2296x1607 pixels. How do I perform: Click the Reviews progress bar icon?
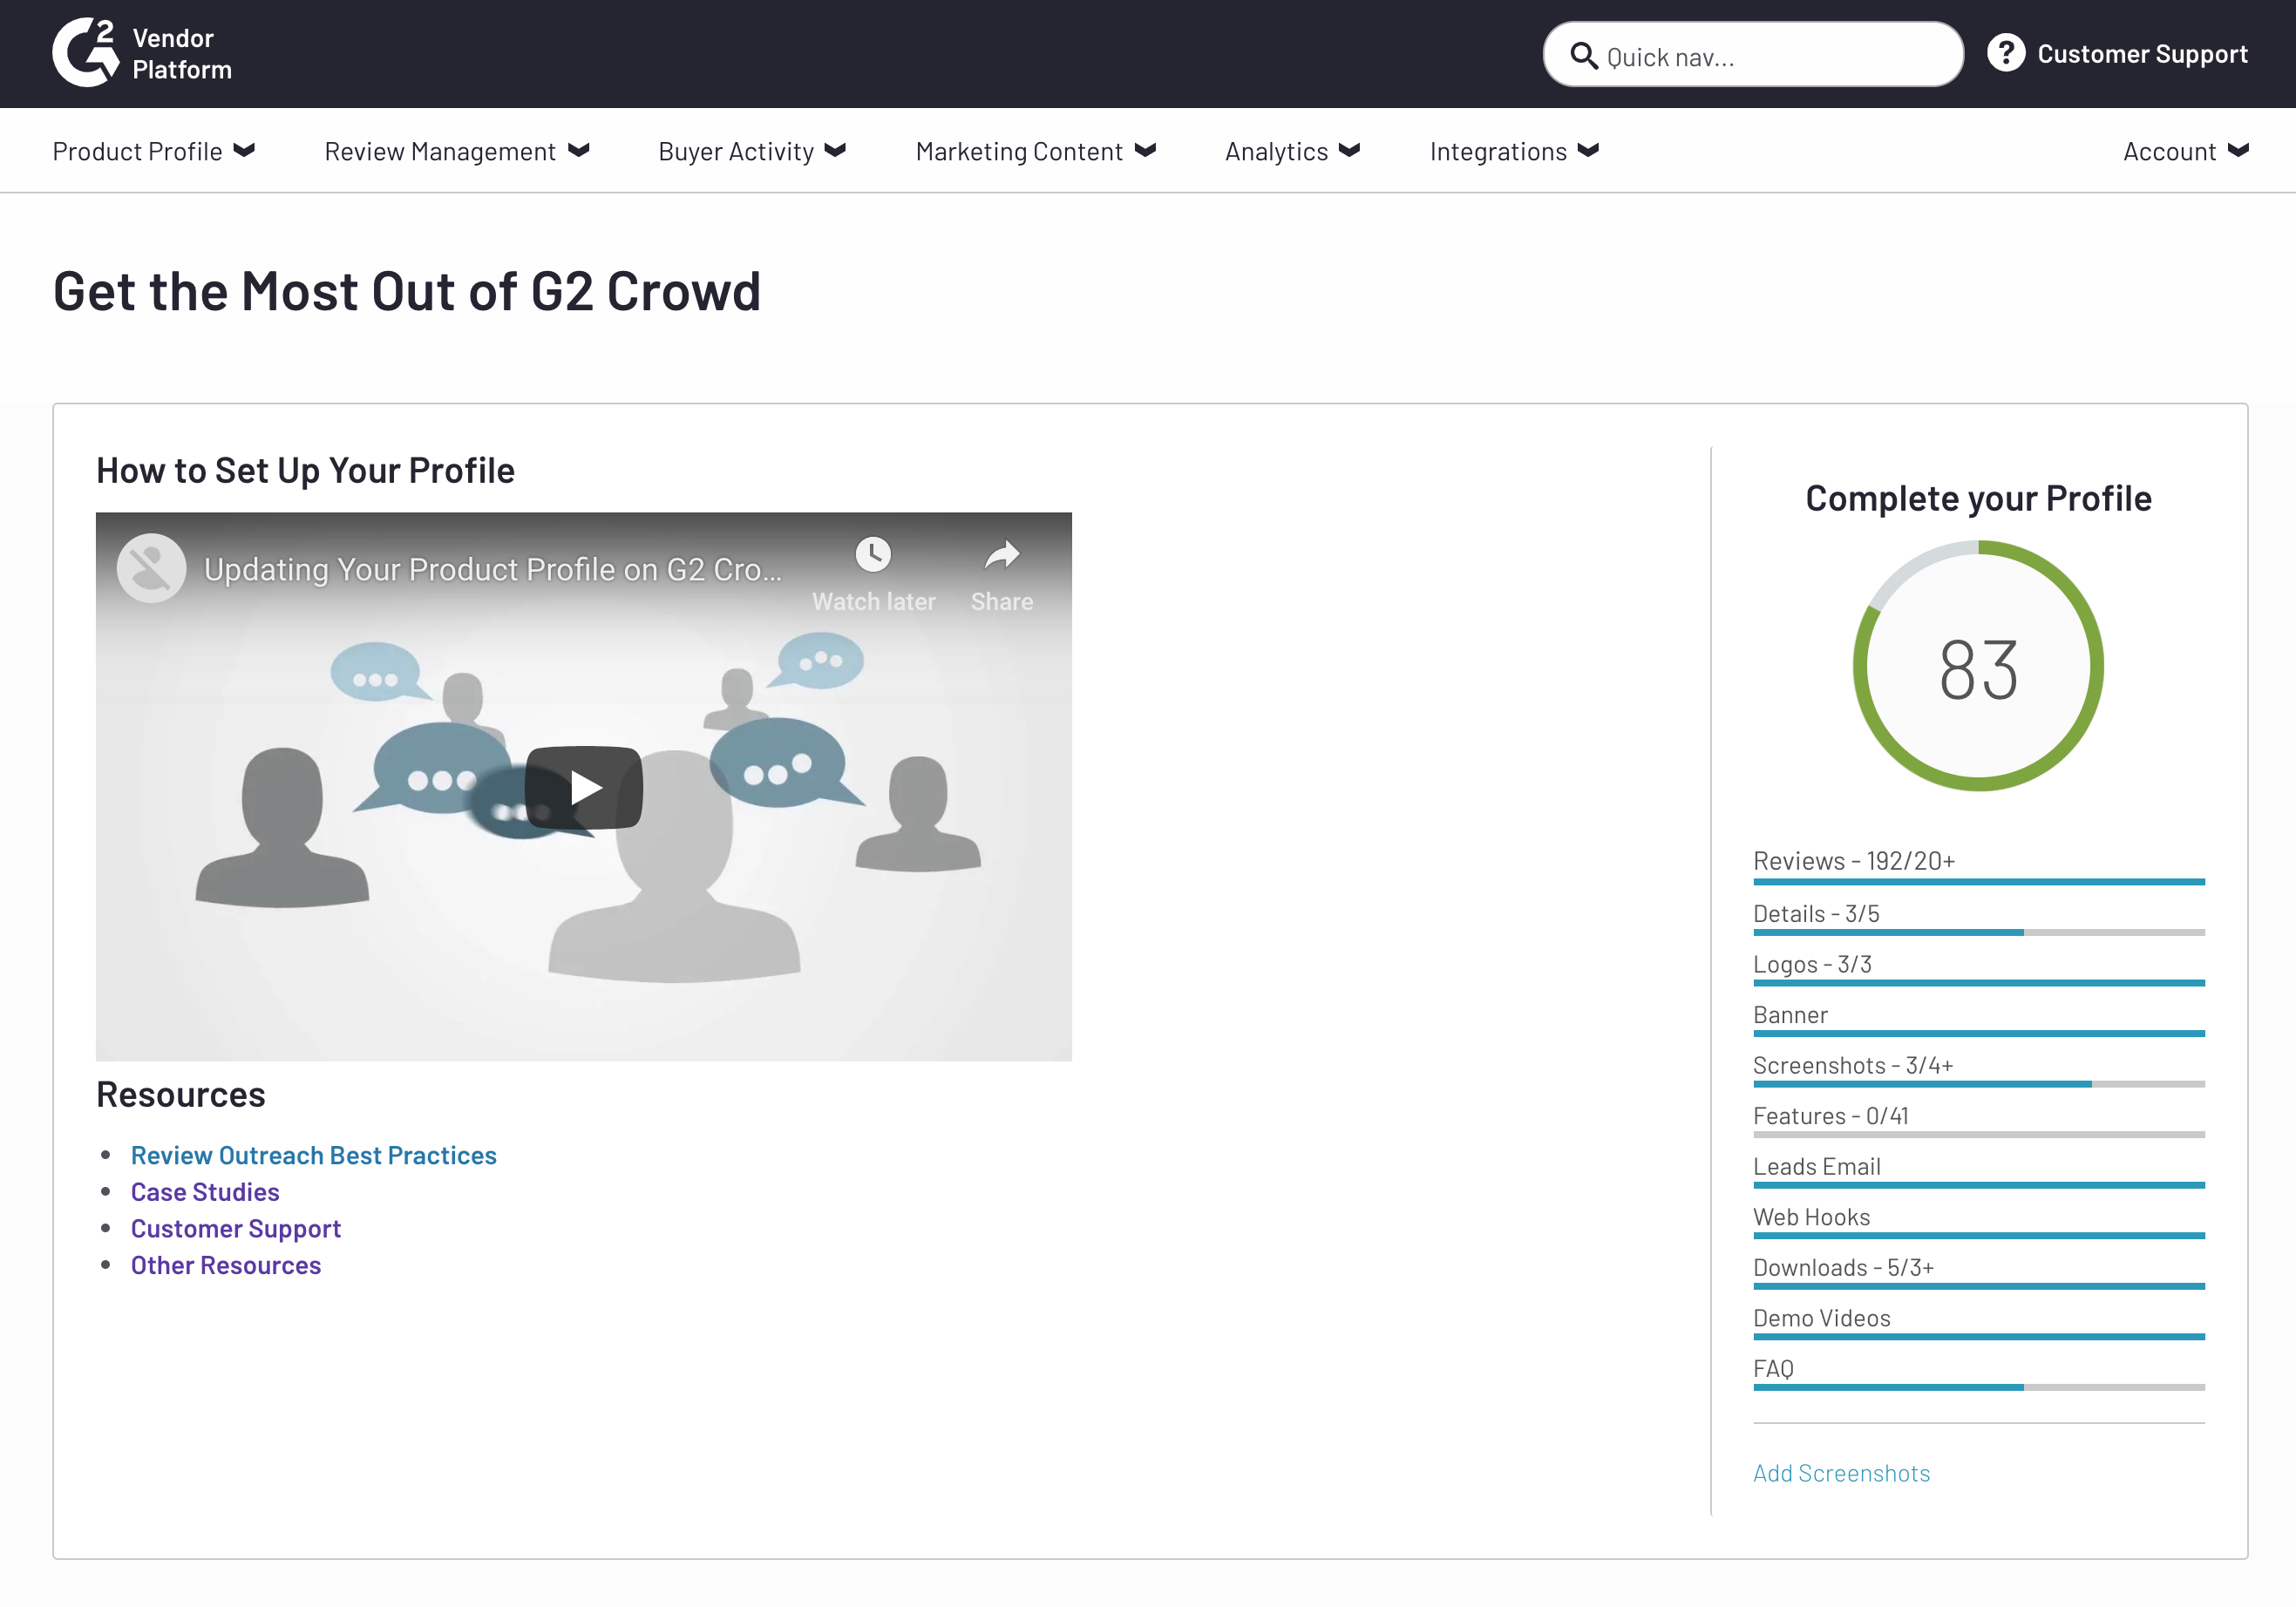coord(1980,883)
